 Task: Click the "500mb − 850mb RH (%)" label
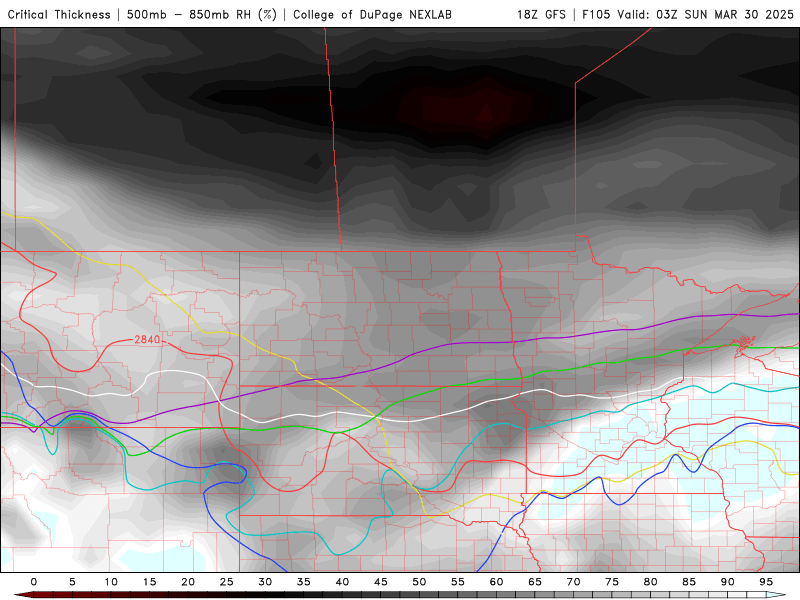(x=202, y=15)
